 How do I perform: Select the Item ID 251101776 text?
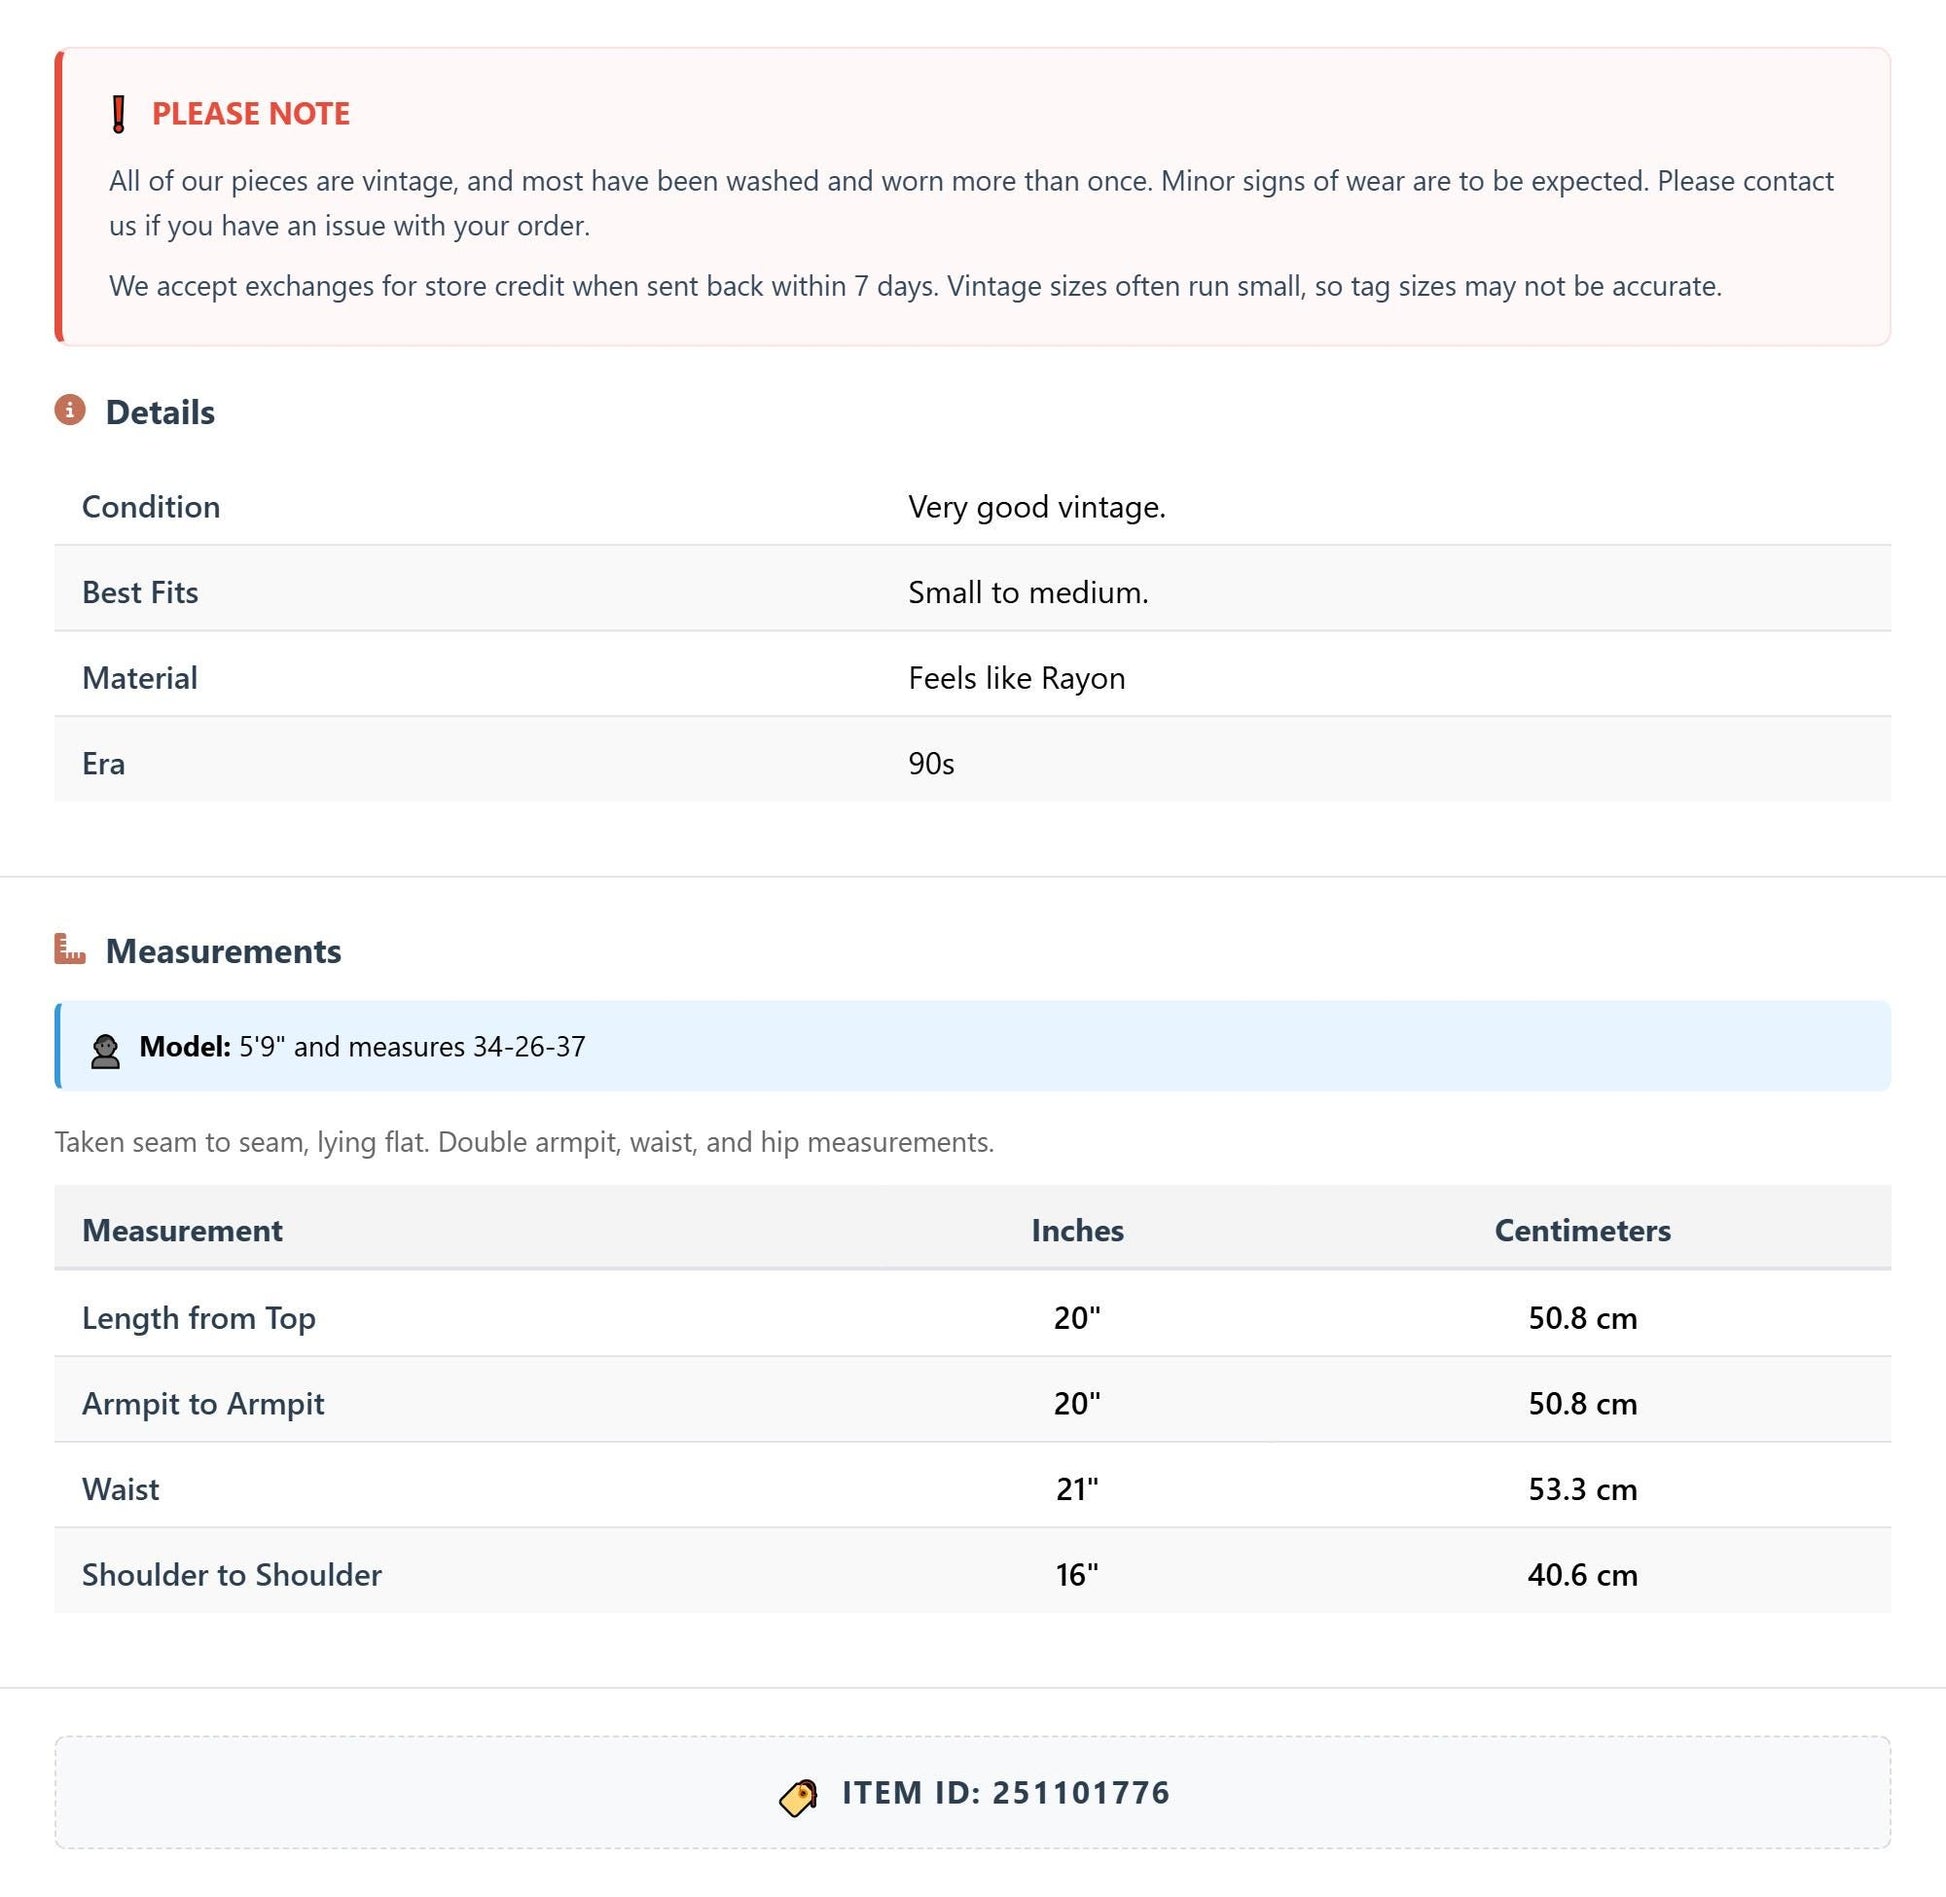point(1006,1792)
